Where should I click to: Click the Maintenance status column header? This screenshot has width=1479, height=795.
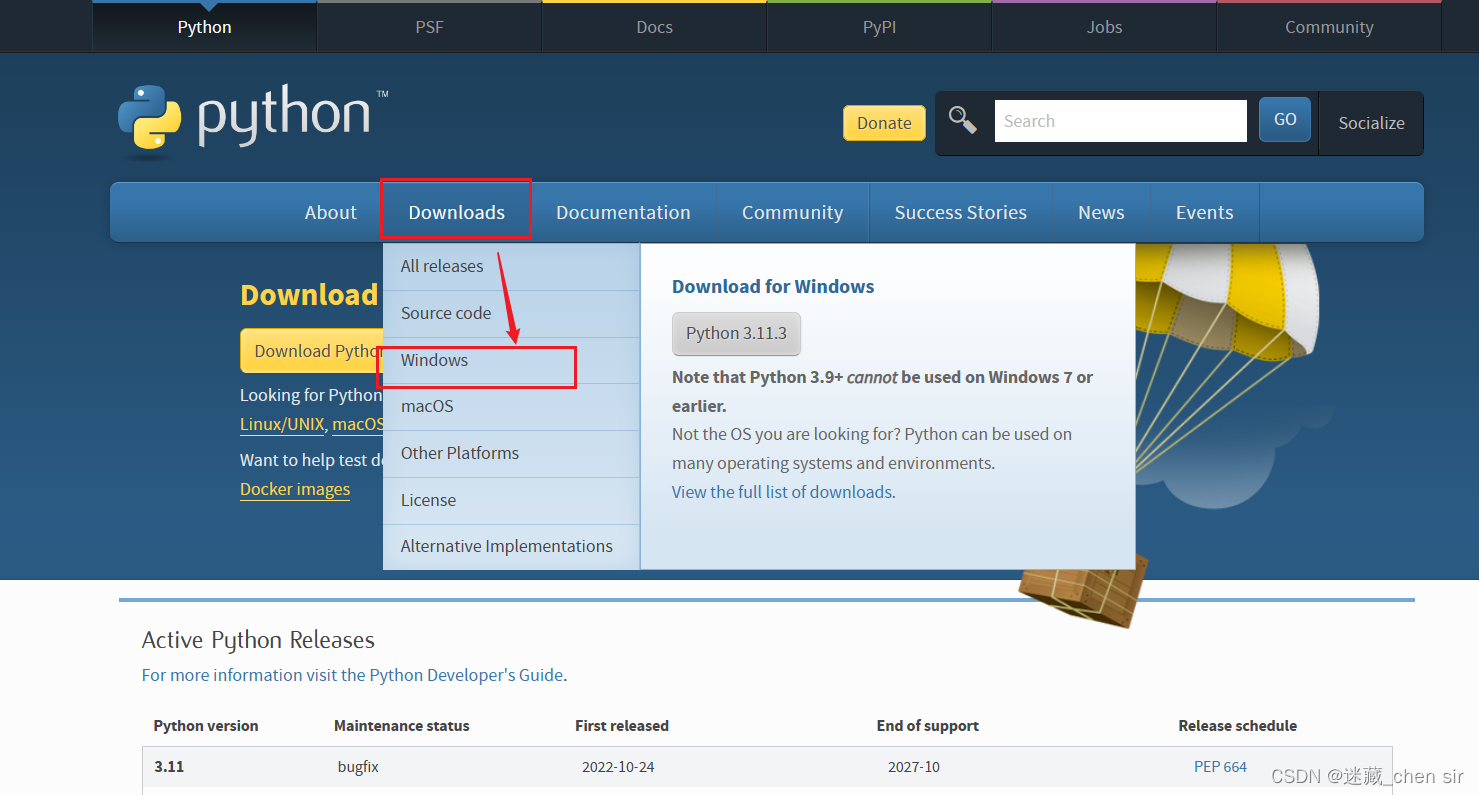click(x=402, y=726)
